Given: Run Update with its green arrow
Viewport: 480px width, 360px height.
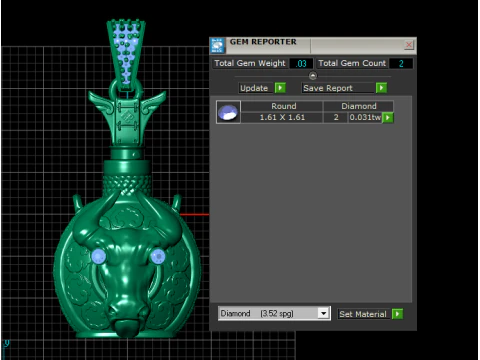Looking at the screenshot, I should click(x=280, y=88).
